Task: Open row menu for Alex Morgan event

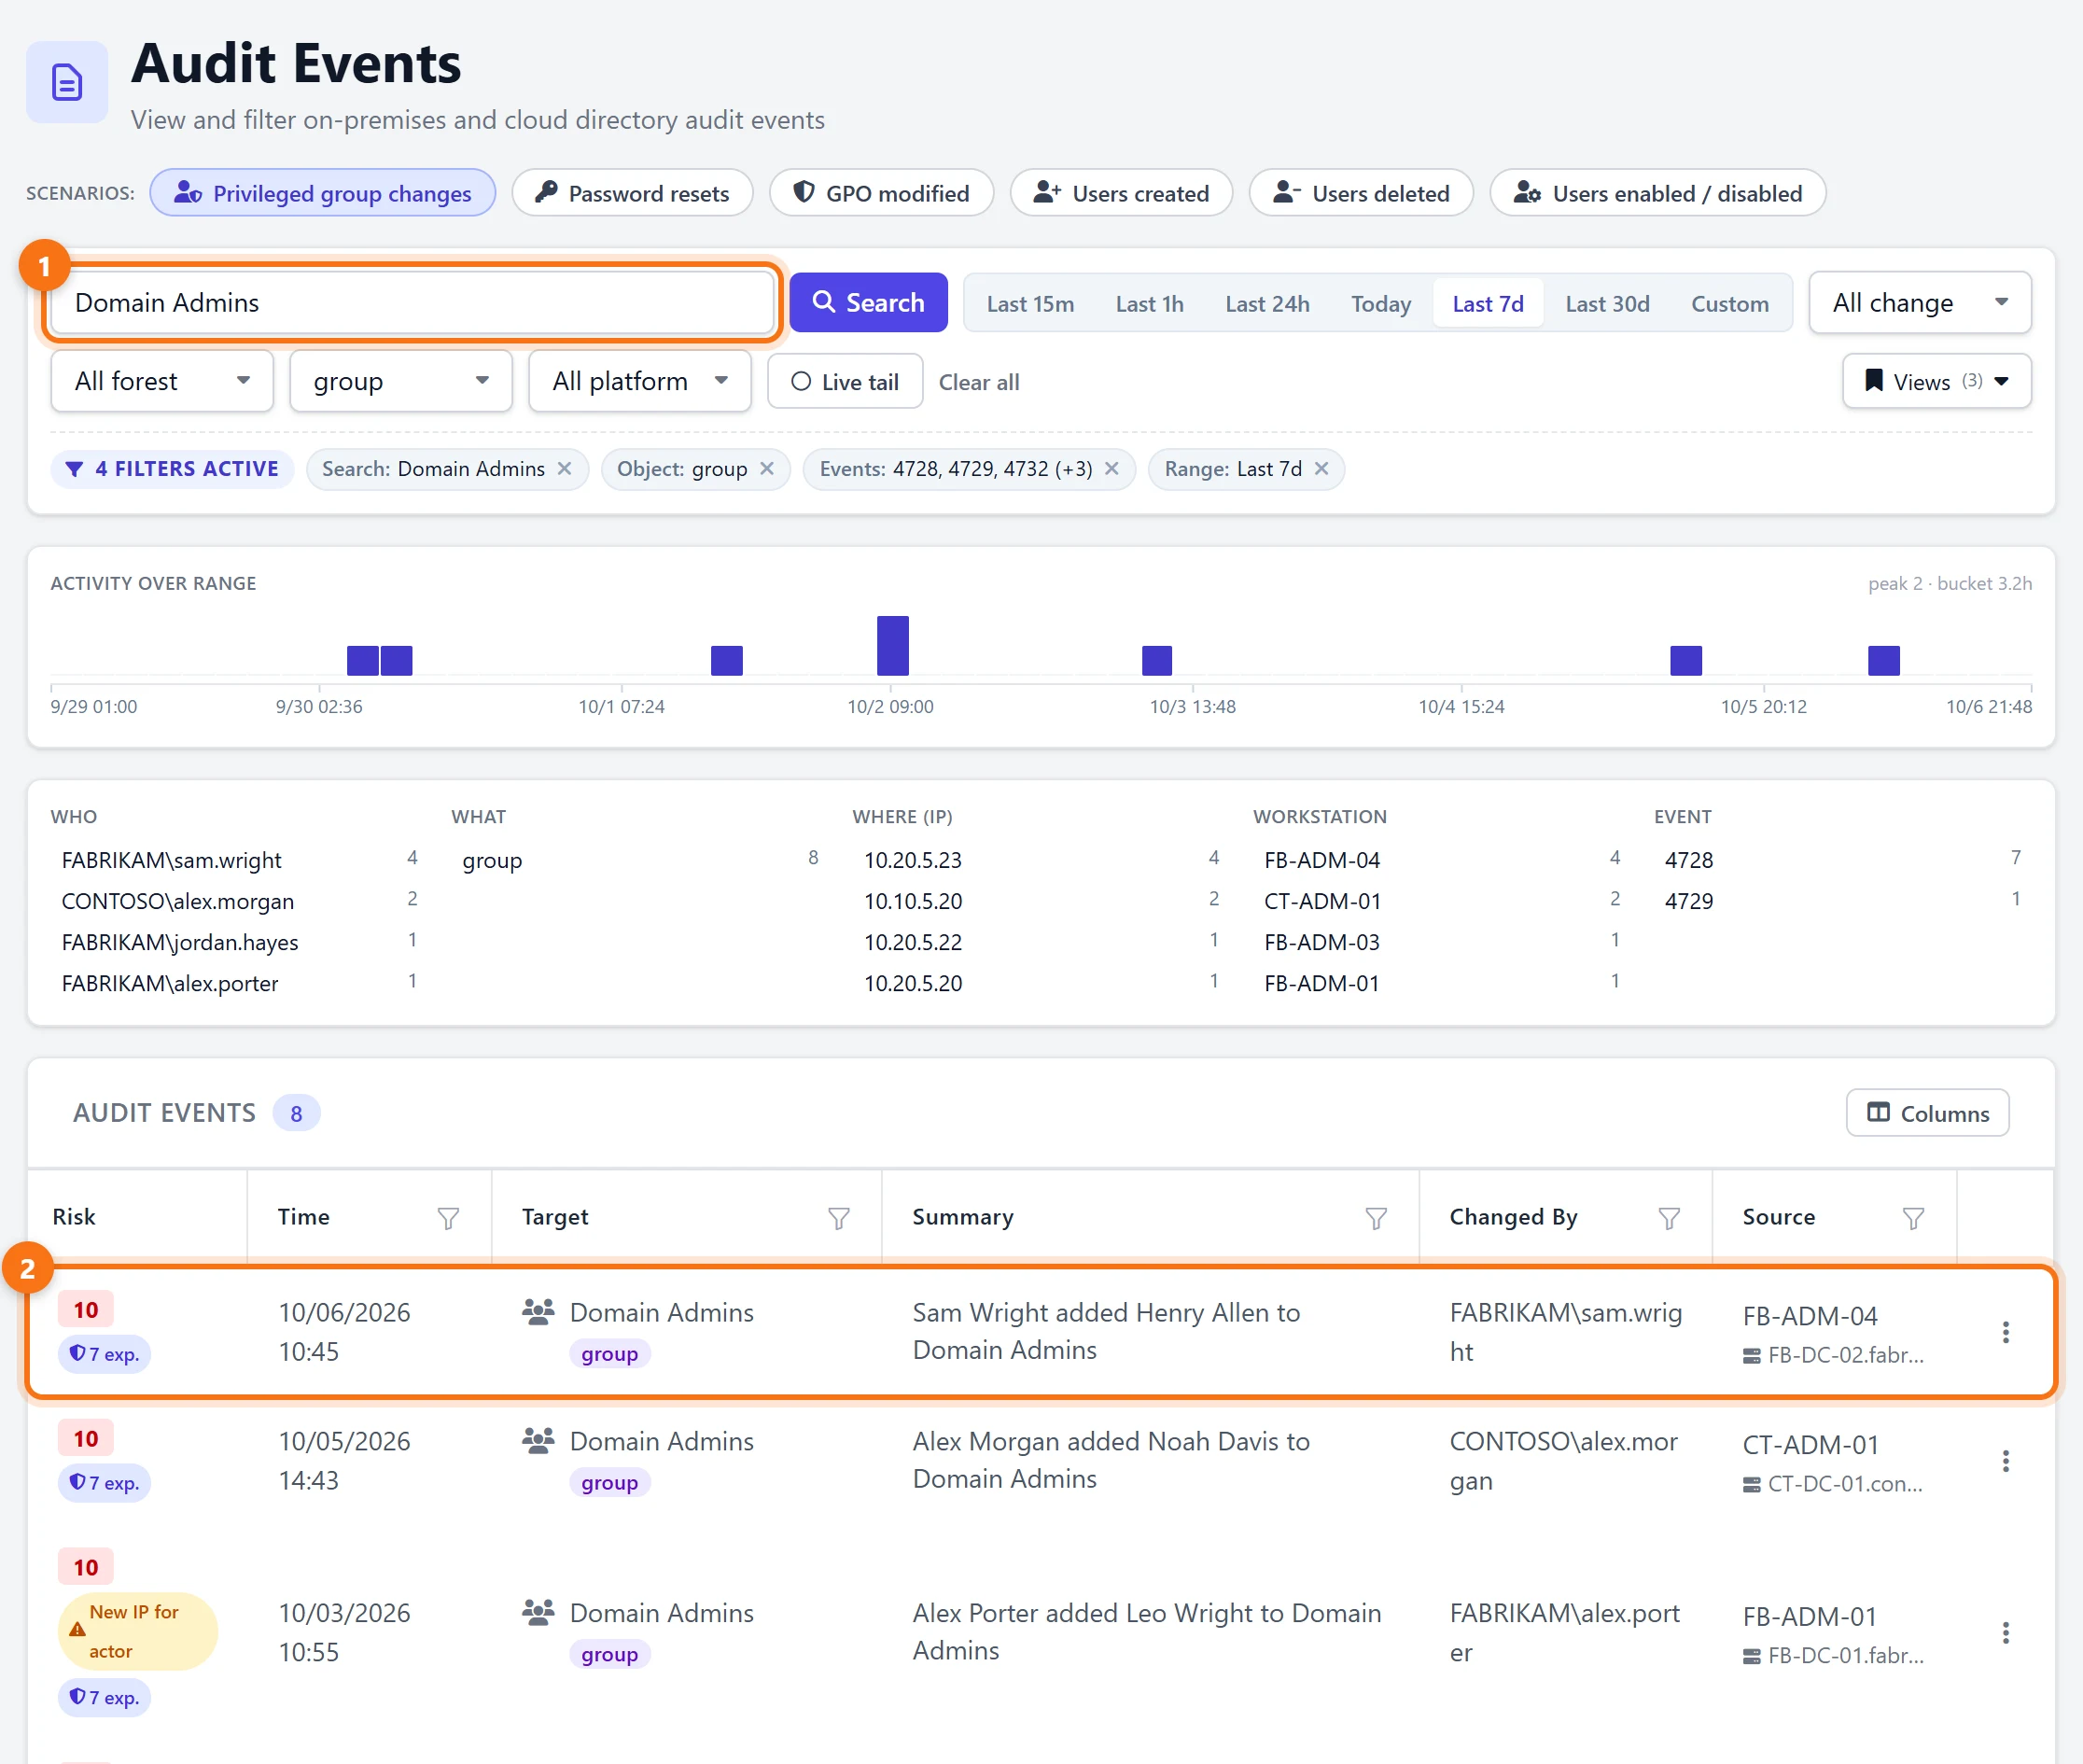Action: [x=2005, y=1461]
